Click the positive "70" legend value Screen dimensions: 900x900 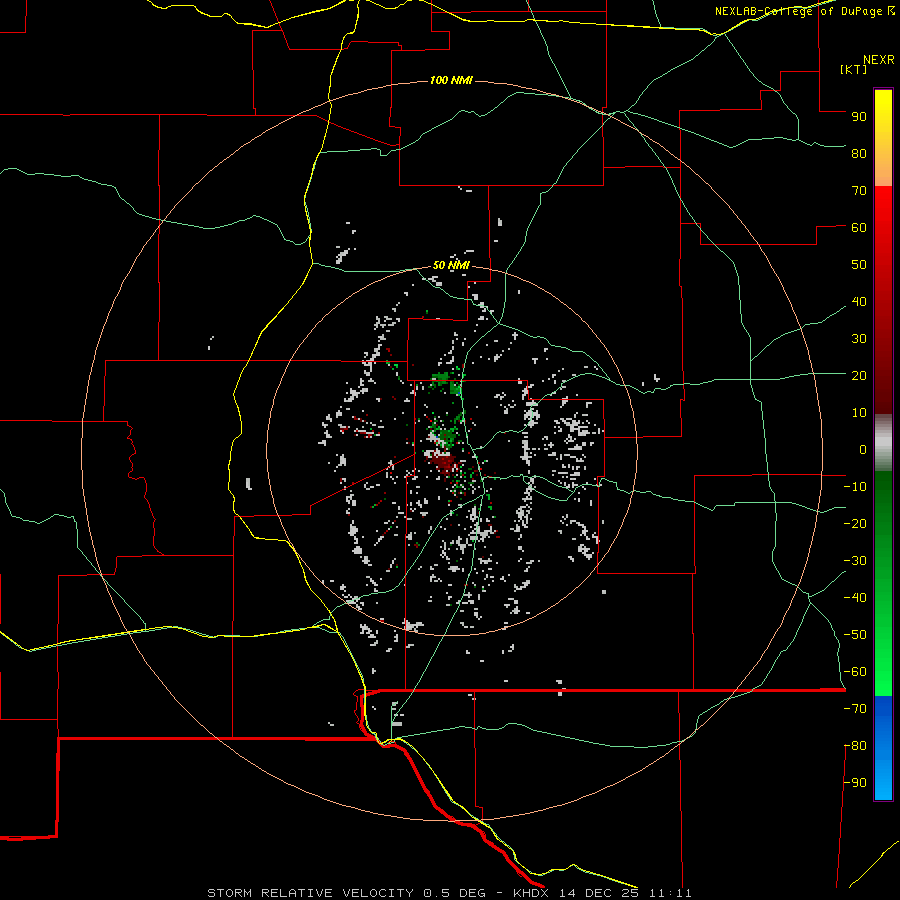(859, 191)
